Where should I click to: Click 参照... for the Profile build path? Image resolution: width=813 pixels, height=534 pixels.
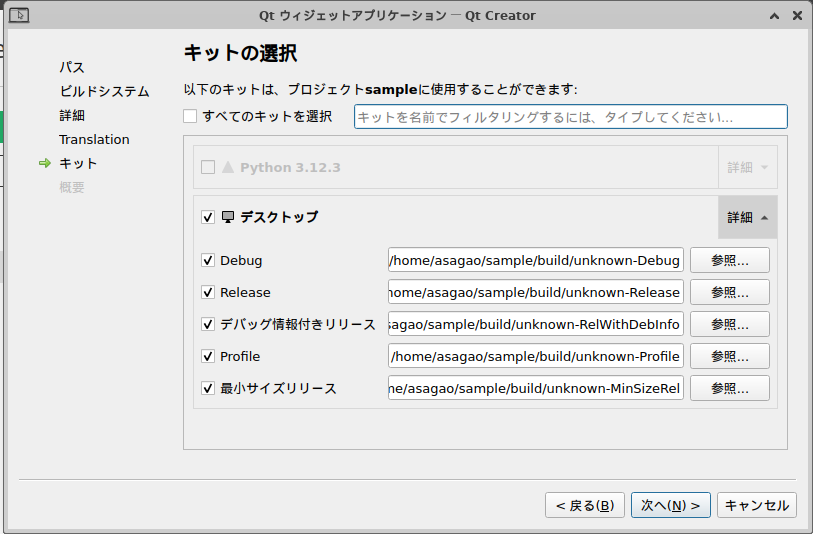730,357
